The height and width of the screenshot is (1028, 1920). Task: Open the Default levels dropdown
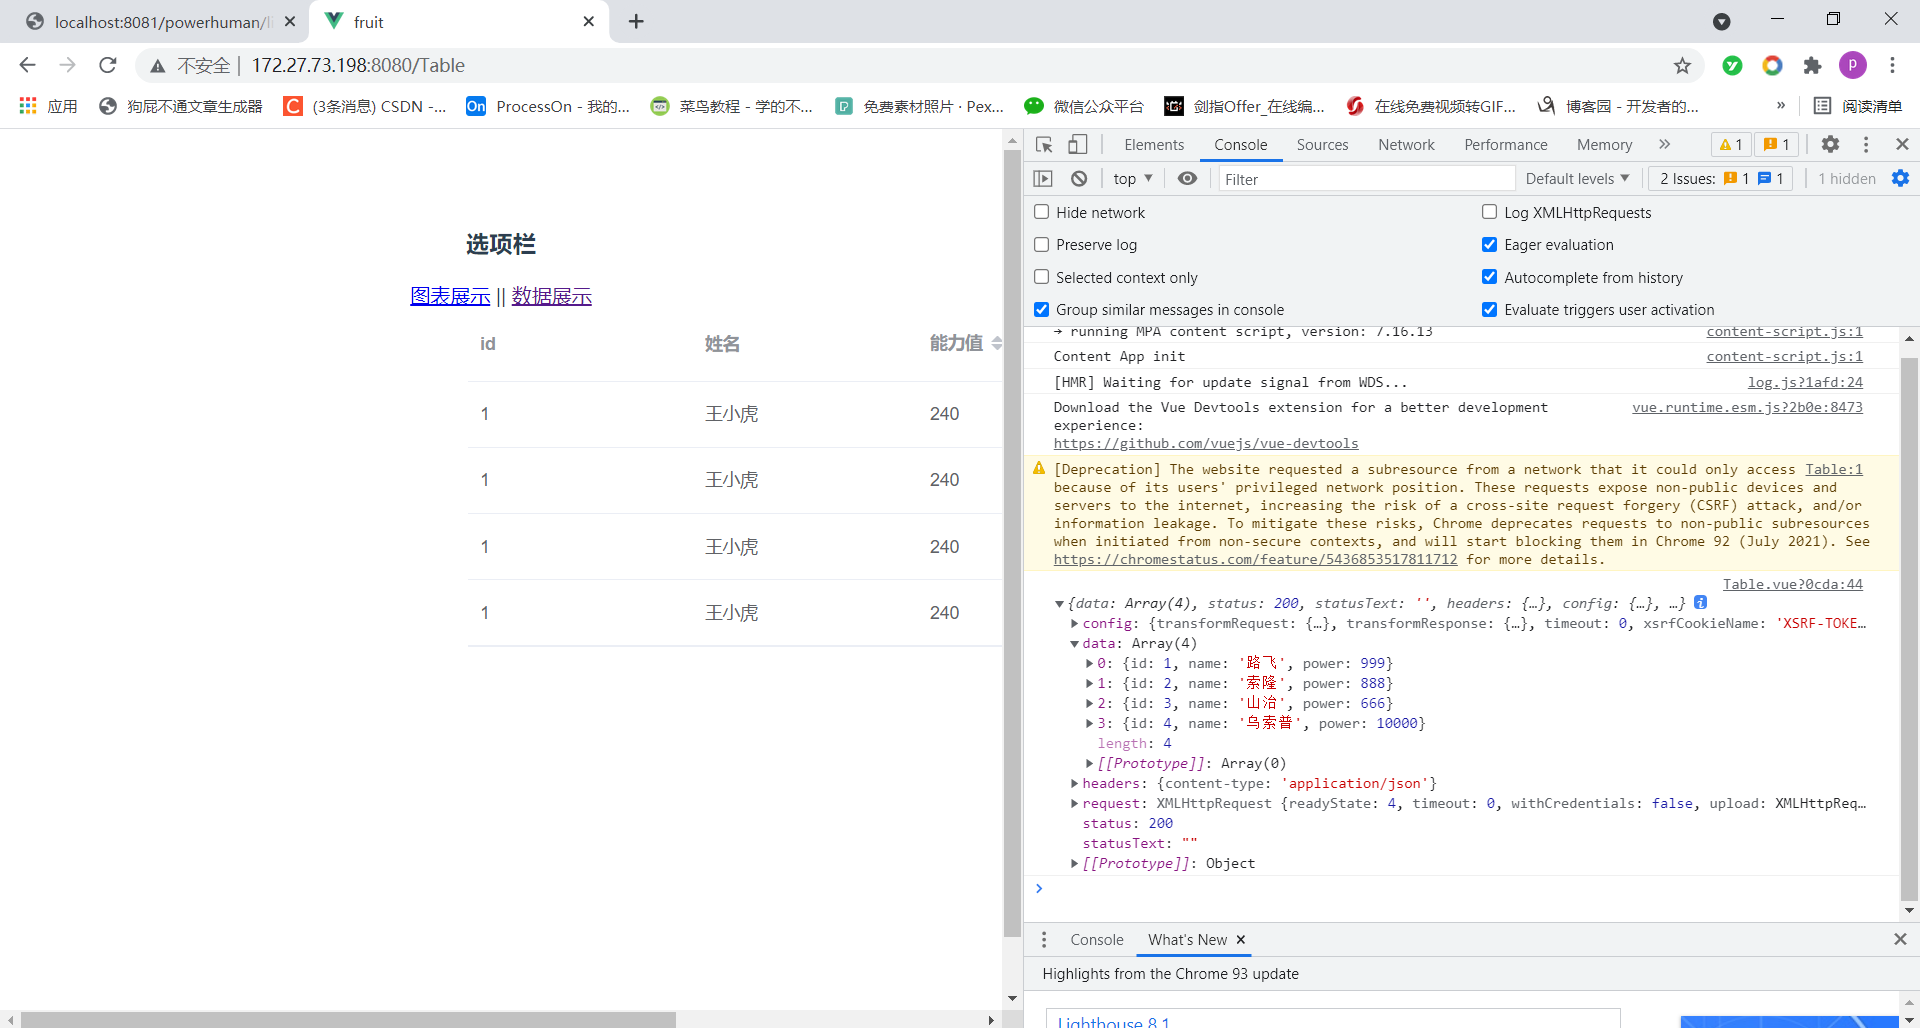click(x=1577, y=178)
